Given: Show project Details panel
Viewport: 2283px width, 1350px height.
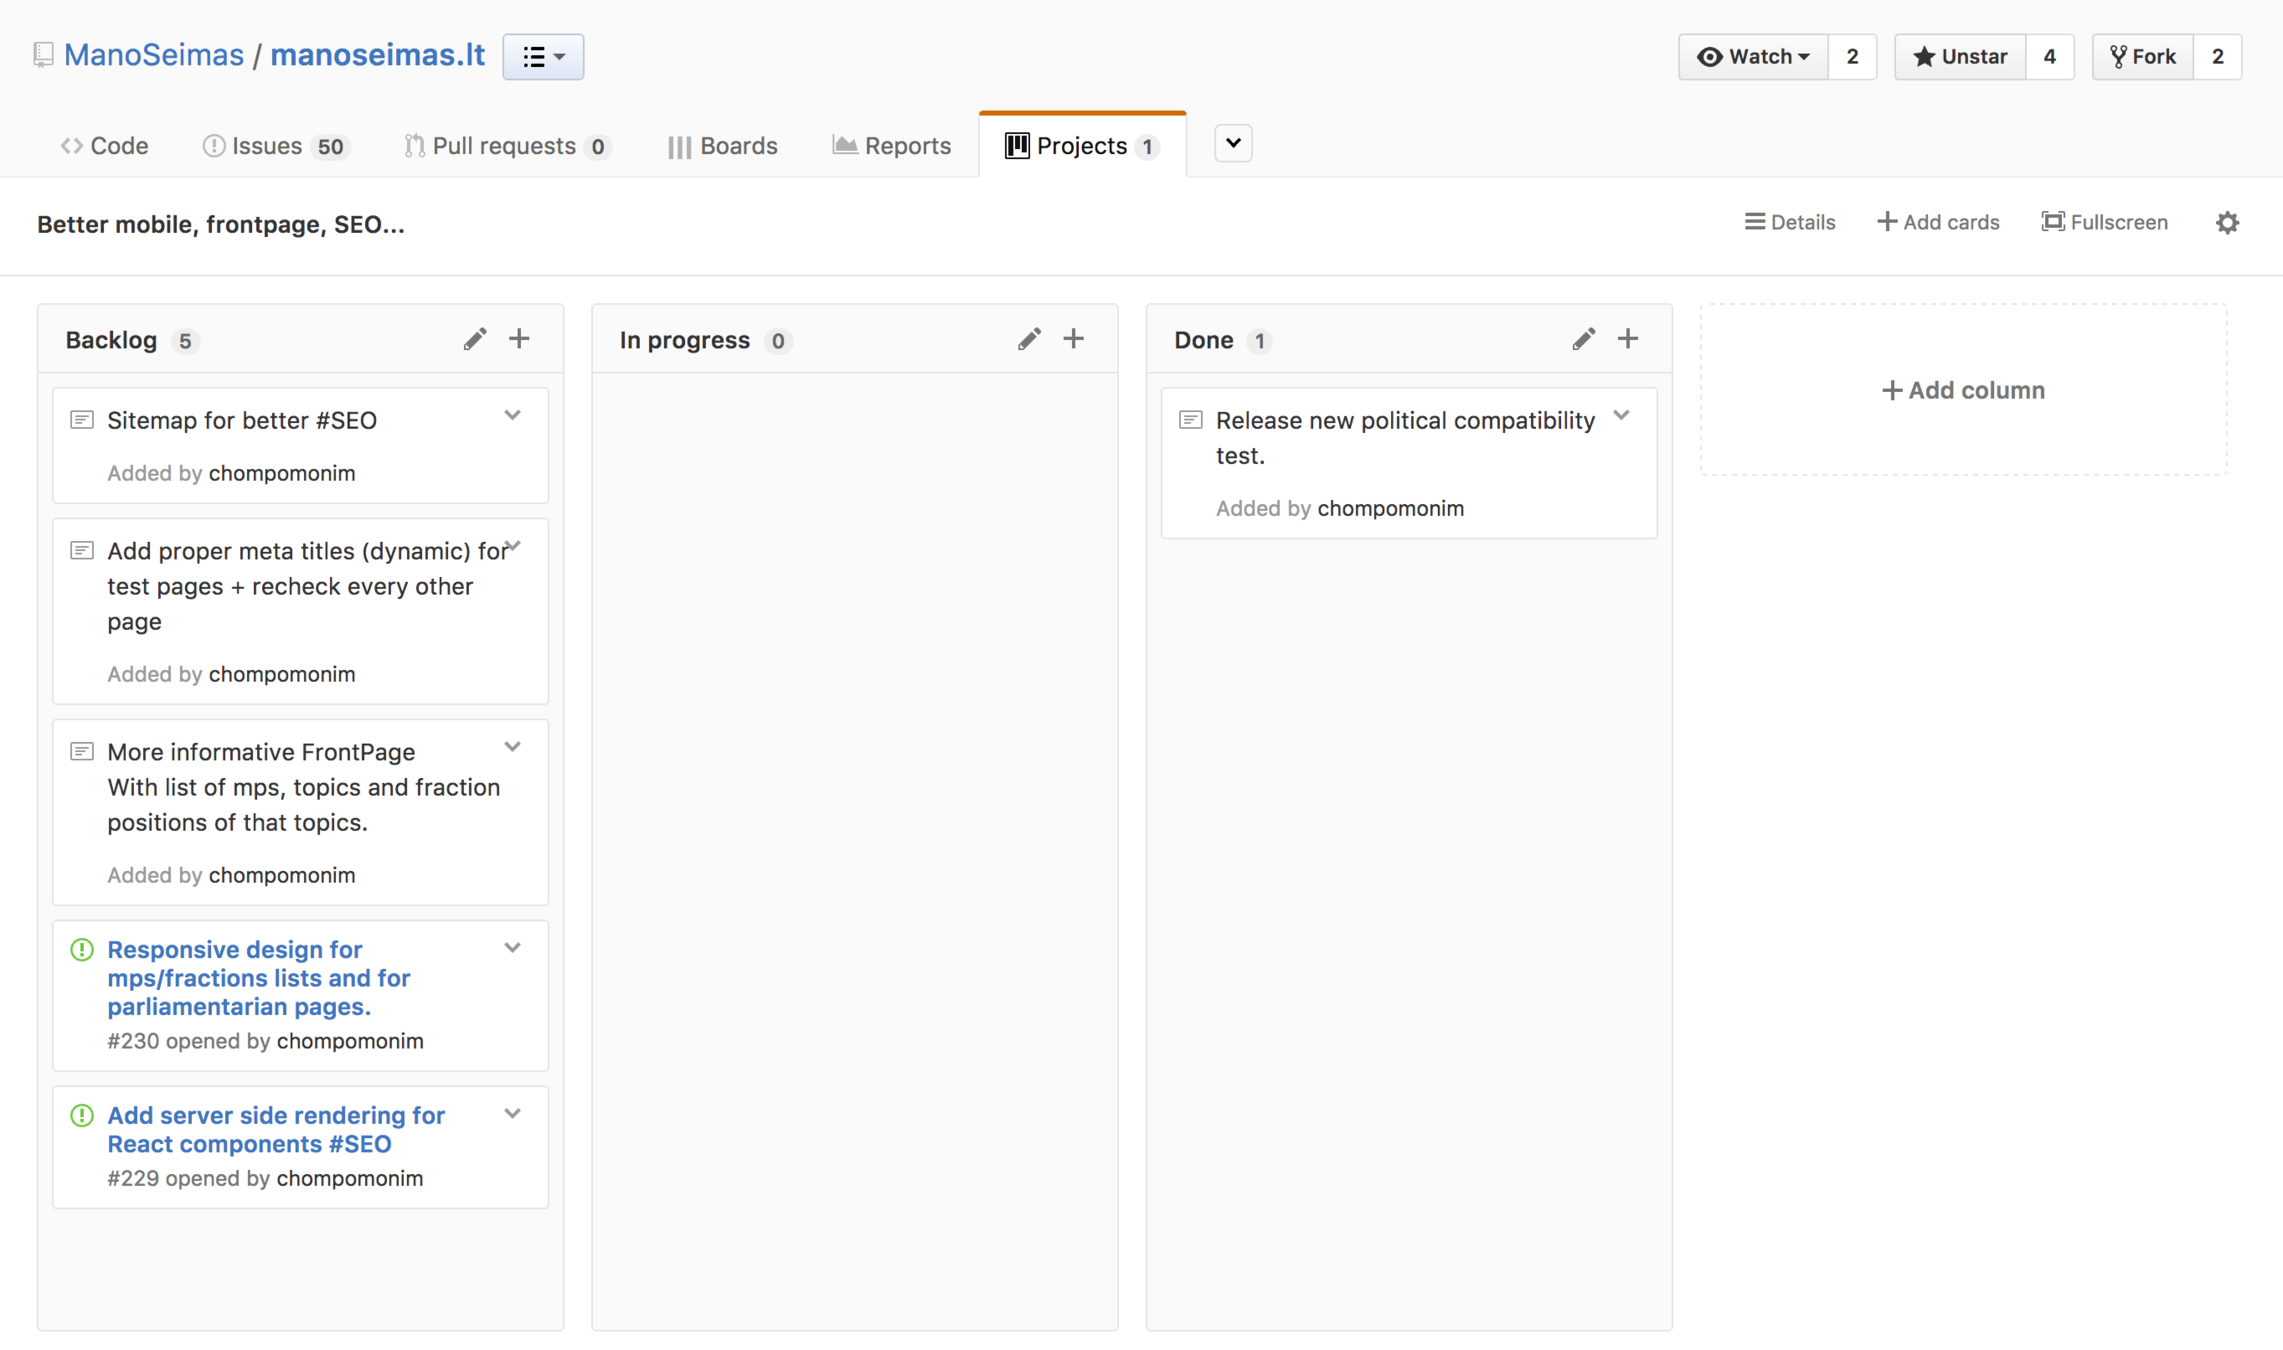Looking at the screenshot, I should coord(1790,222).
